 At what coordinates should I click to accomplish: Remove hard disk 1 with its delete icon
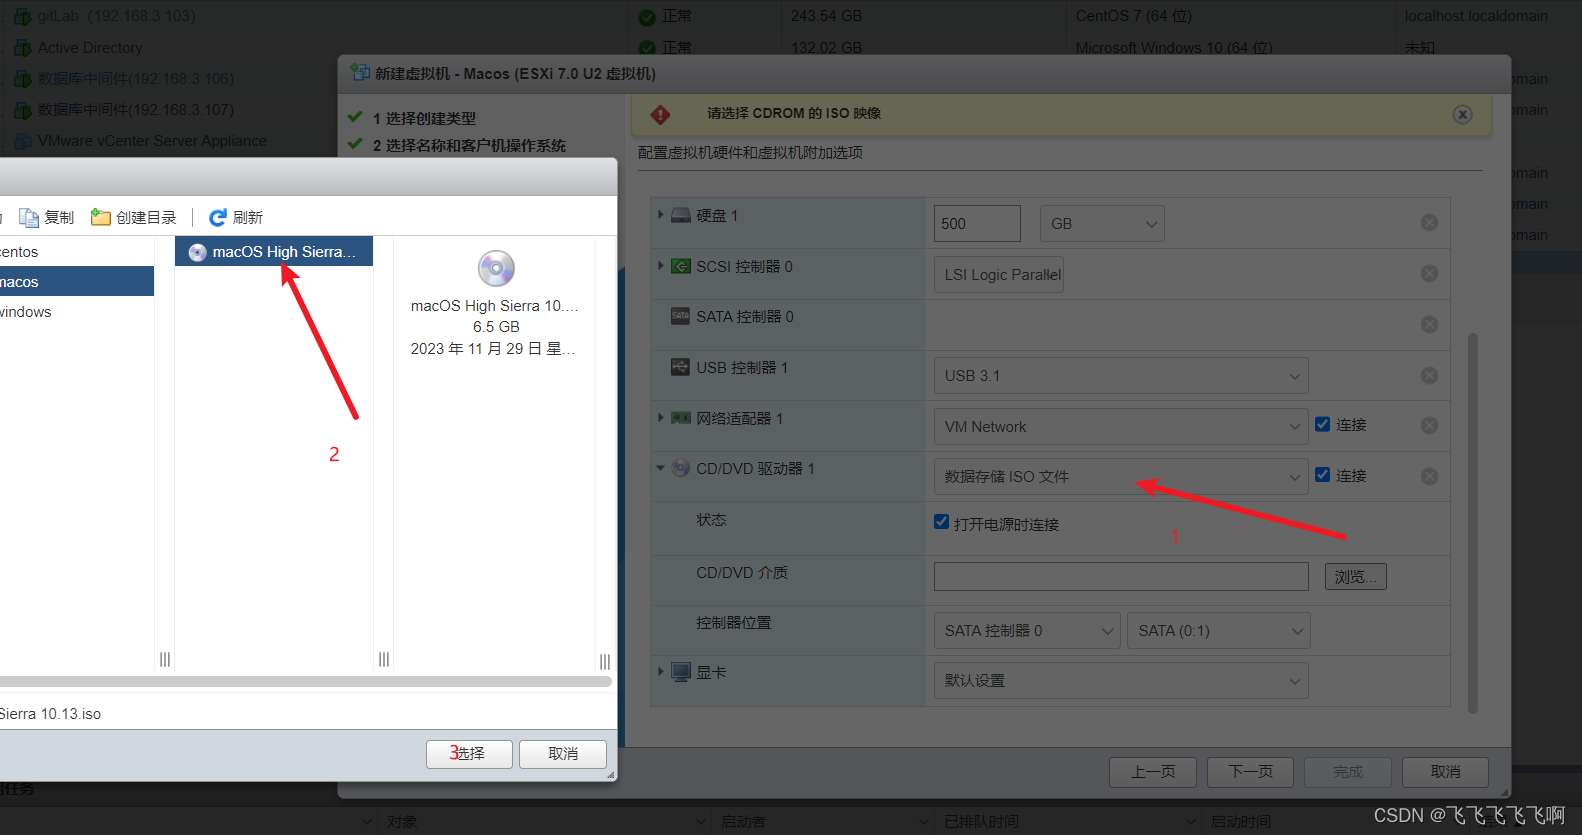(1429, 222)
